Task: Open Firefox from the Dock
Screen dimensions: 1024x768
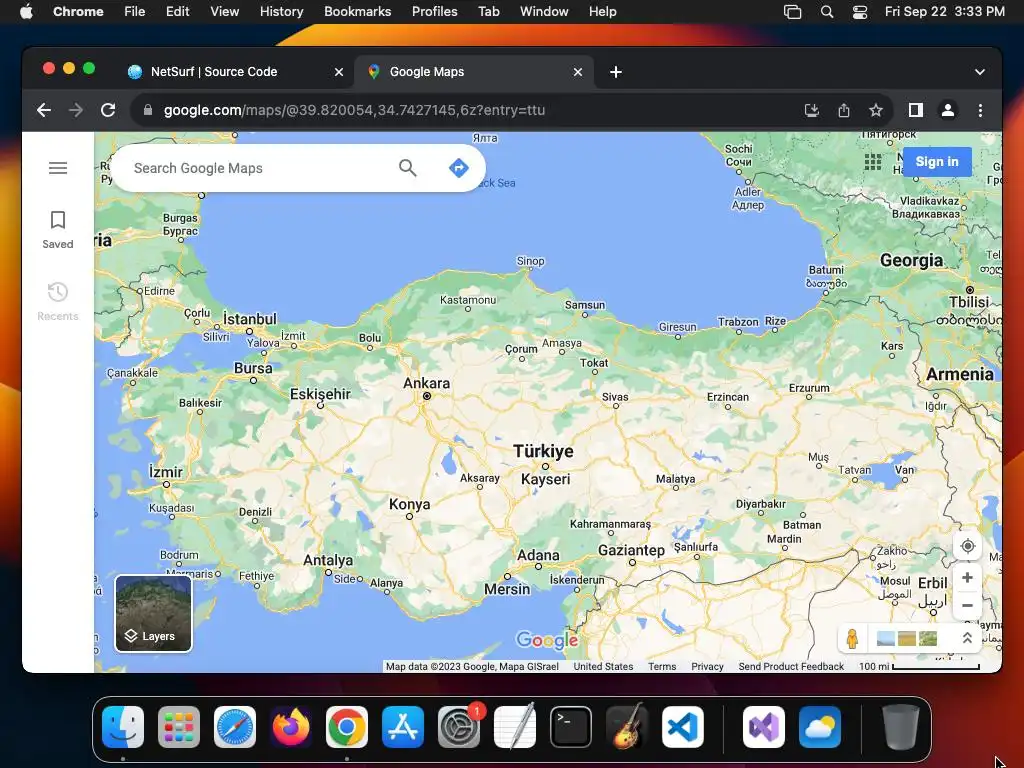Action: click(291, 727)
